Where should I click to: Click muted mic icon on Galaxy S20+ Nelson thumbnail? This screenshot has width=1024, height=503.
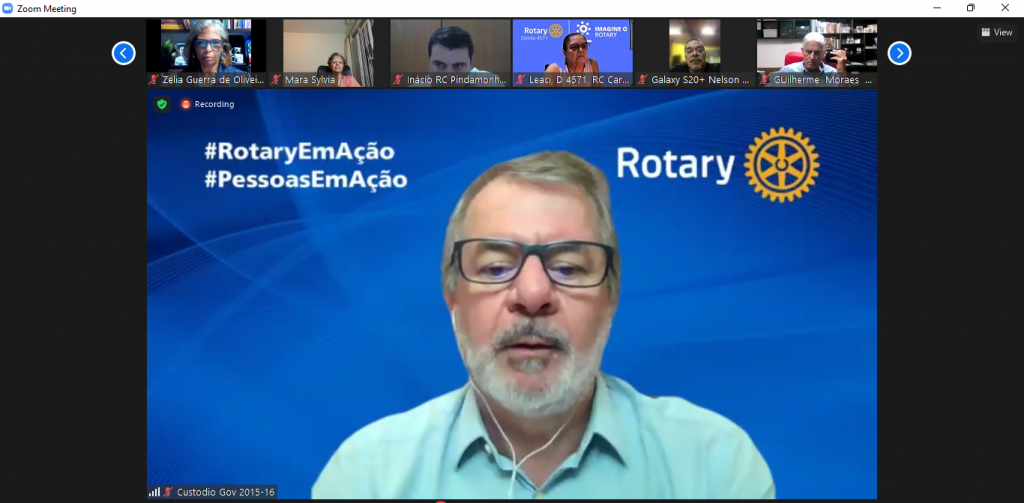[x=643, y=80]
